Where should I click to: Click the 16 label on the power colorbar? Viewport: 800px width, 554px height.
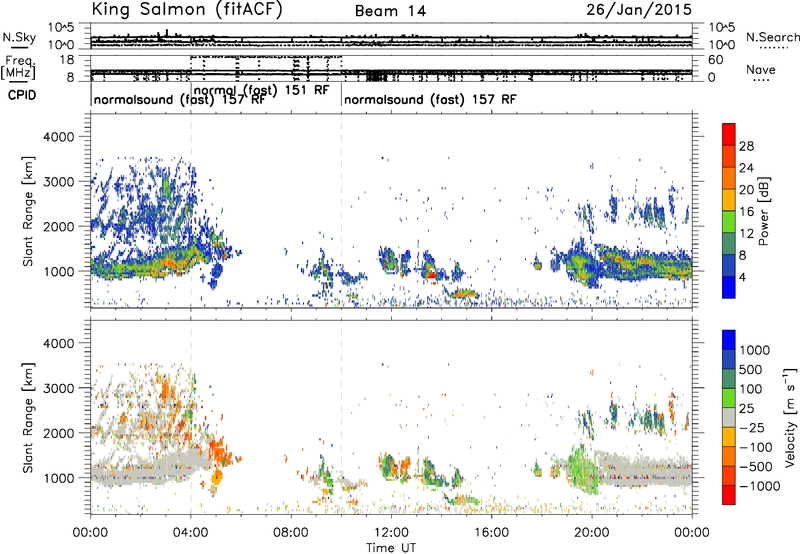point(746,212)
